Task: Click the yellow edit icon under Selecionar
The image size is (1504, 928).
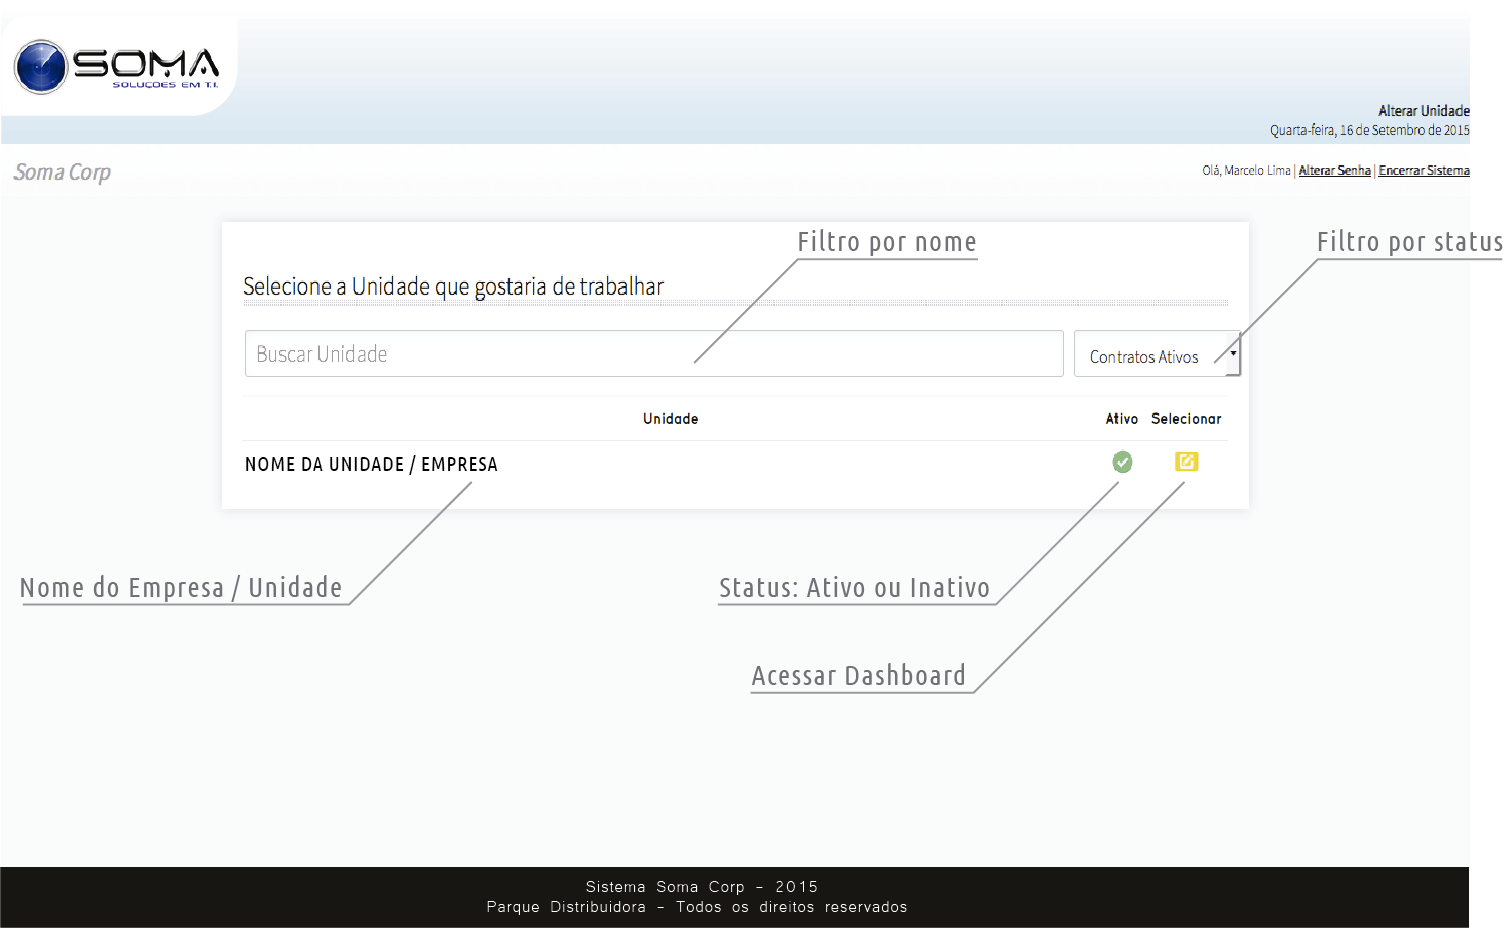Action: [1186, 462]
